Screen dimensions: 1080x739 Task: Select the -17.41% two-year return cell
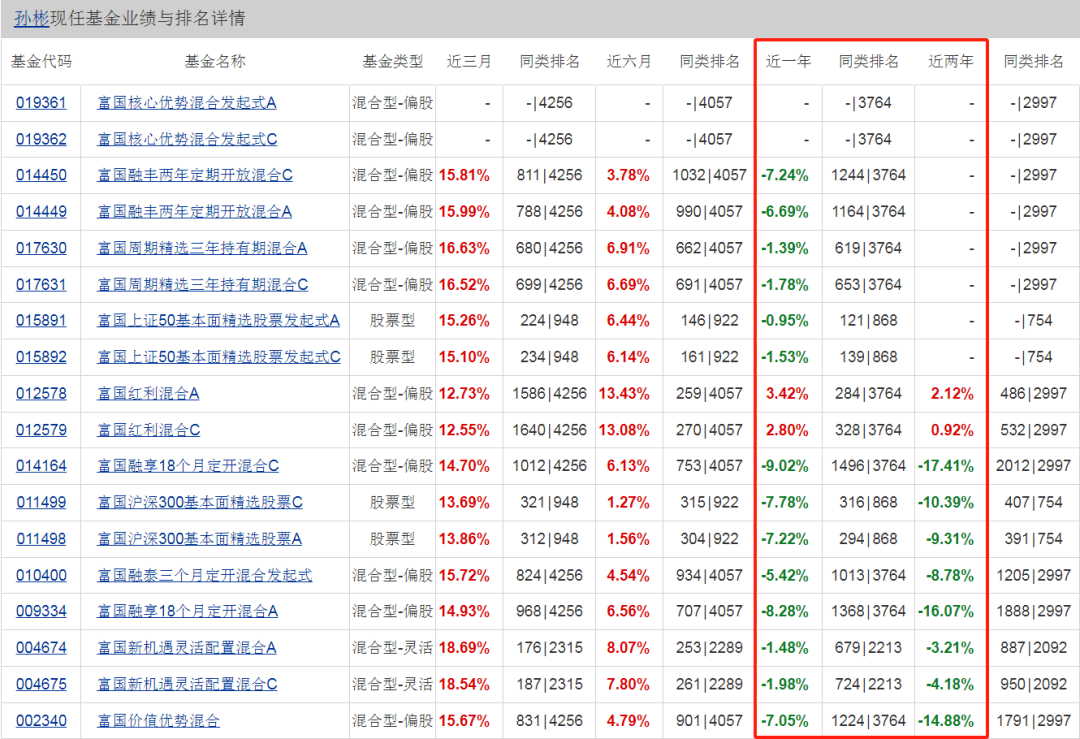pos(946,466)
